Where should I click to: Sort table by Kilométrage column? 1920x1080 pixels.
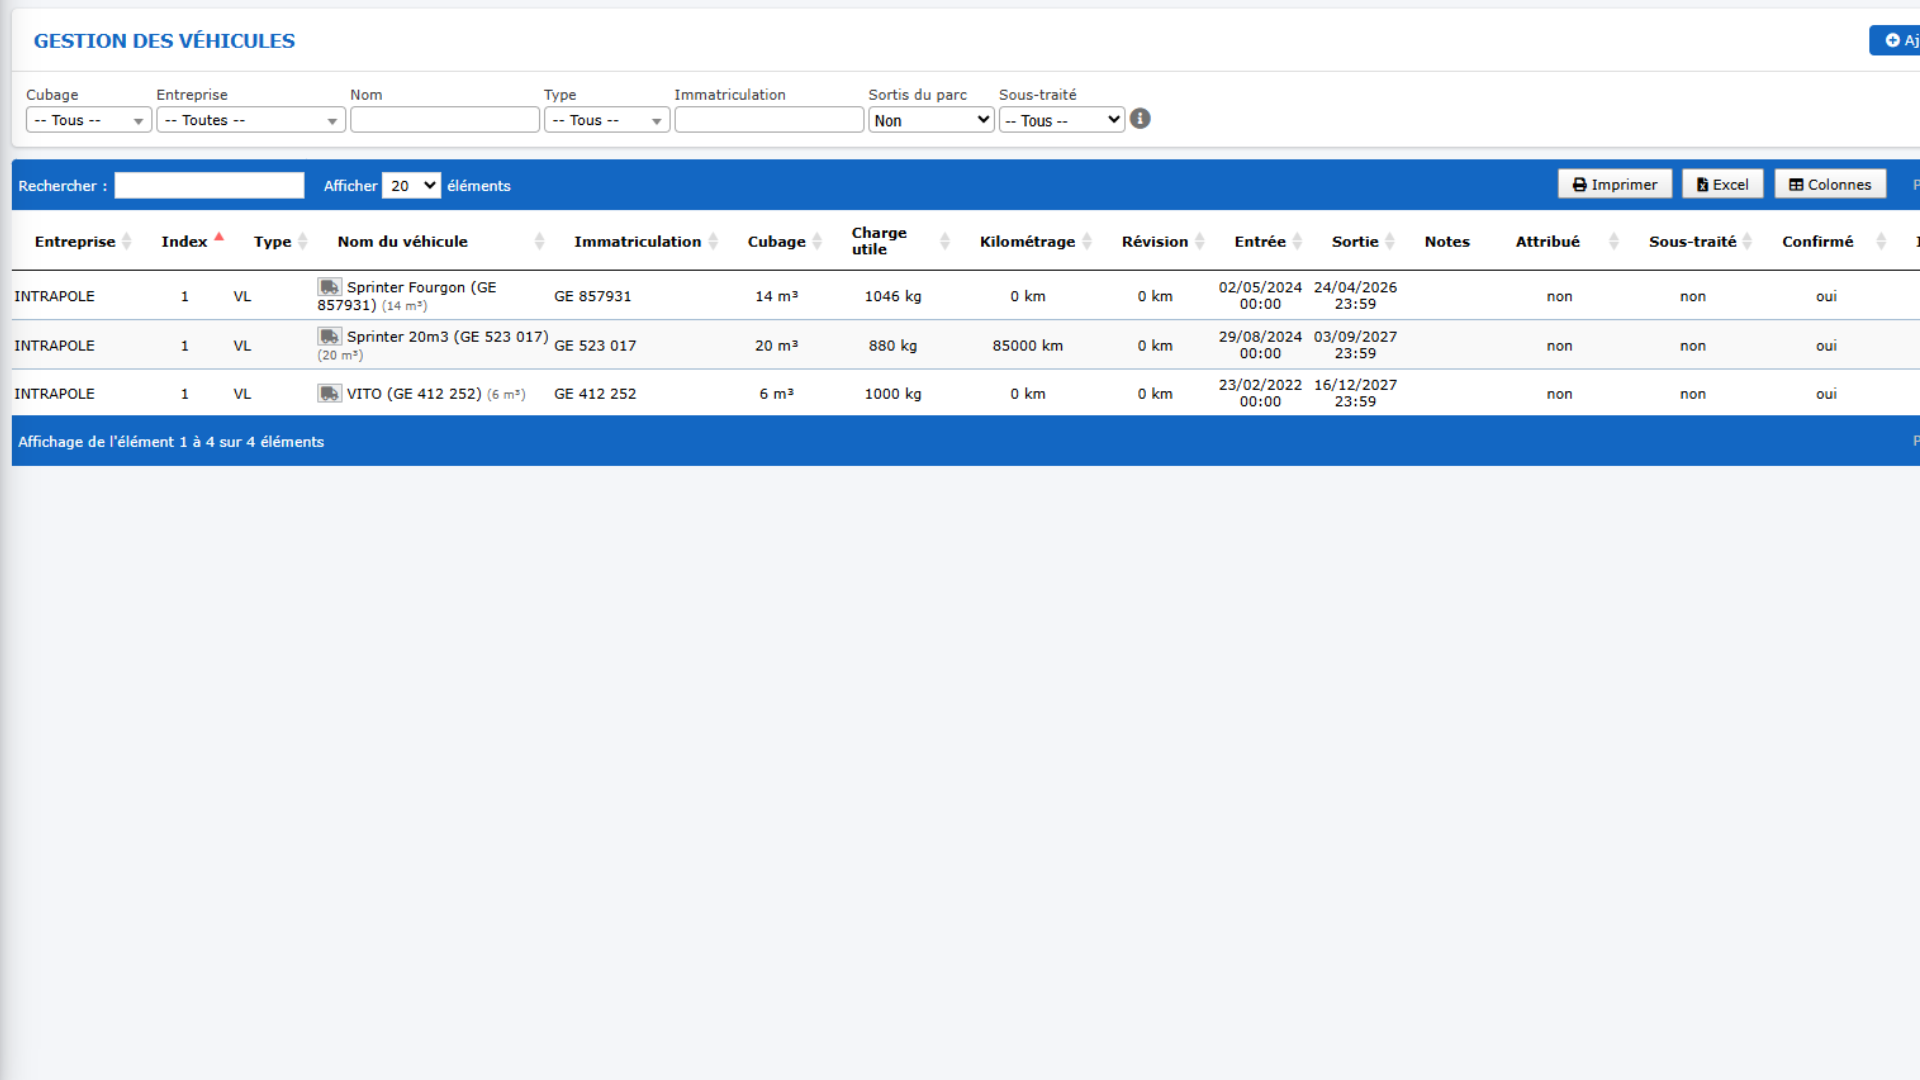(x=1036, y=241)
